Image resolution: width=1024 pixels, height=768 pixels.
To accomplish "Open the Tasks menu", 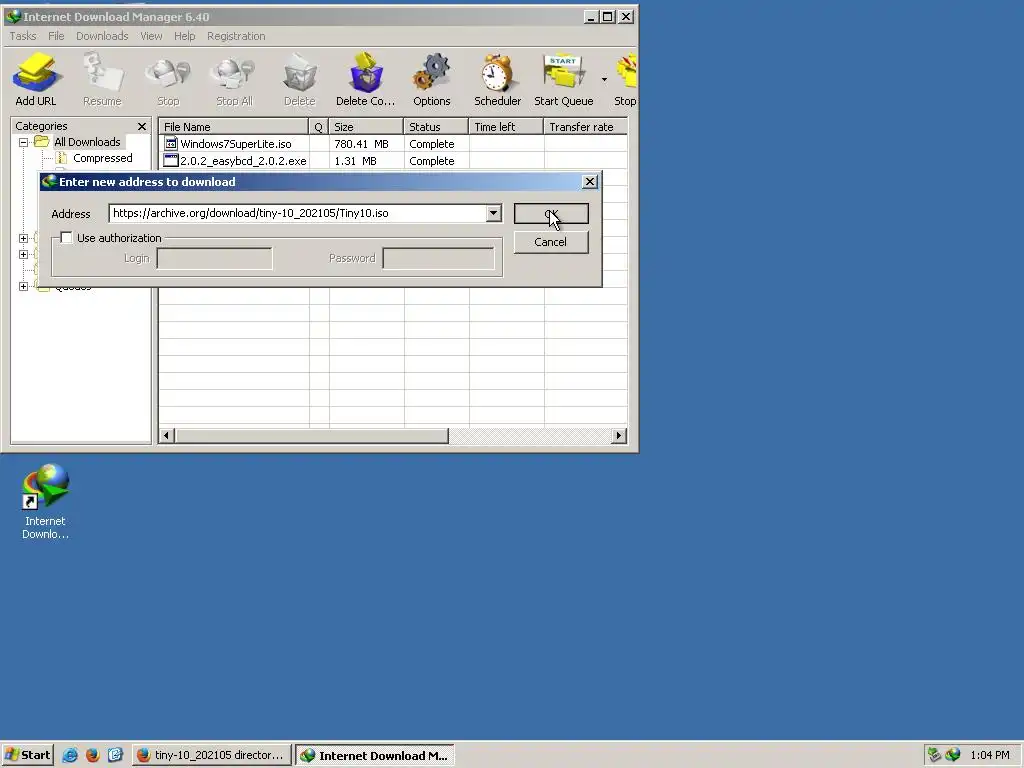I will pyautogui.click(x=23, y=36).
